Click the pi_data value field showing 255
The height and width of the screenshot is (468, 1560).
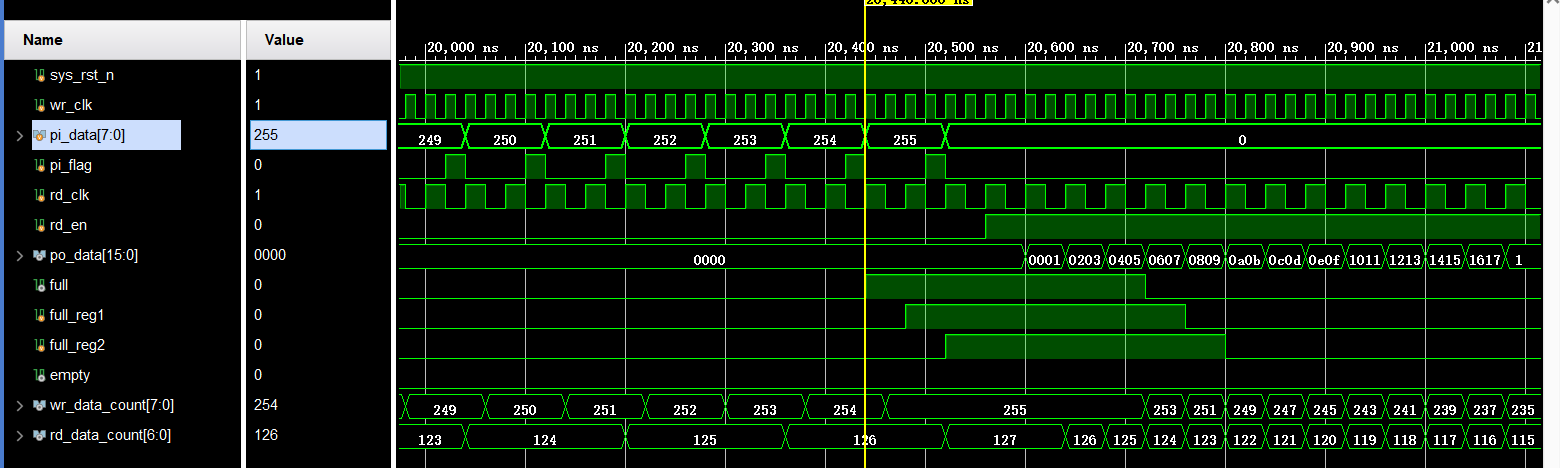[x=317, y=135]
